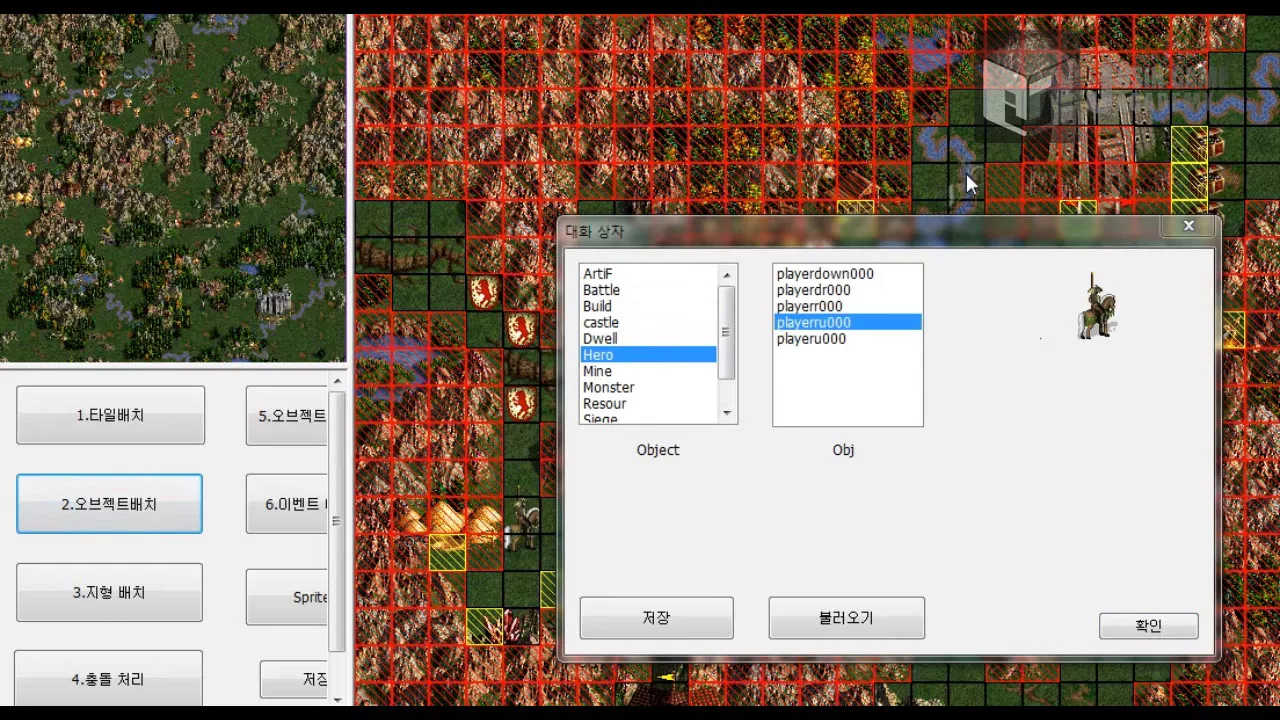The image size is (1280, 720).
Task: Choose playeru000 in the Obj list
Action: (x=848, y=338)
